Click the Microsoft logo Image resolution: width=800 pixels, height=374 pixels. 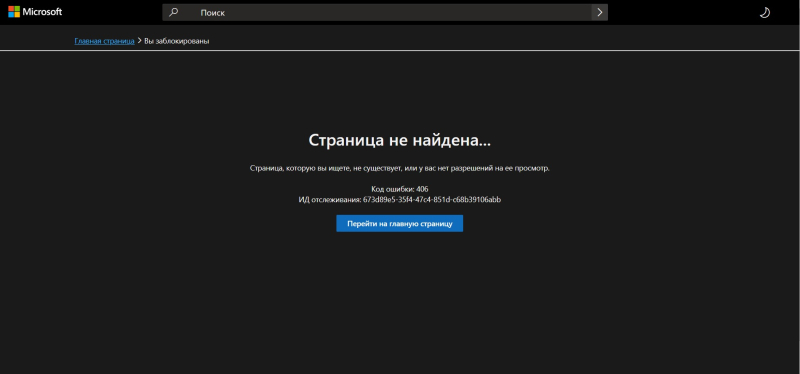pos(35,11)
